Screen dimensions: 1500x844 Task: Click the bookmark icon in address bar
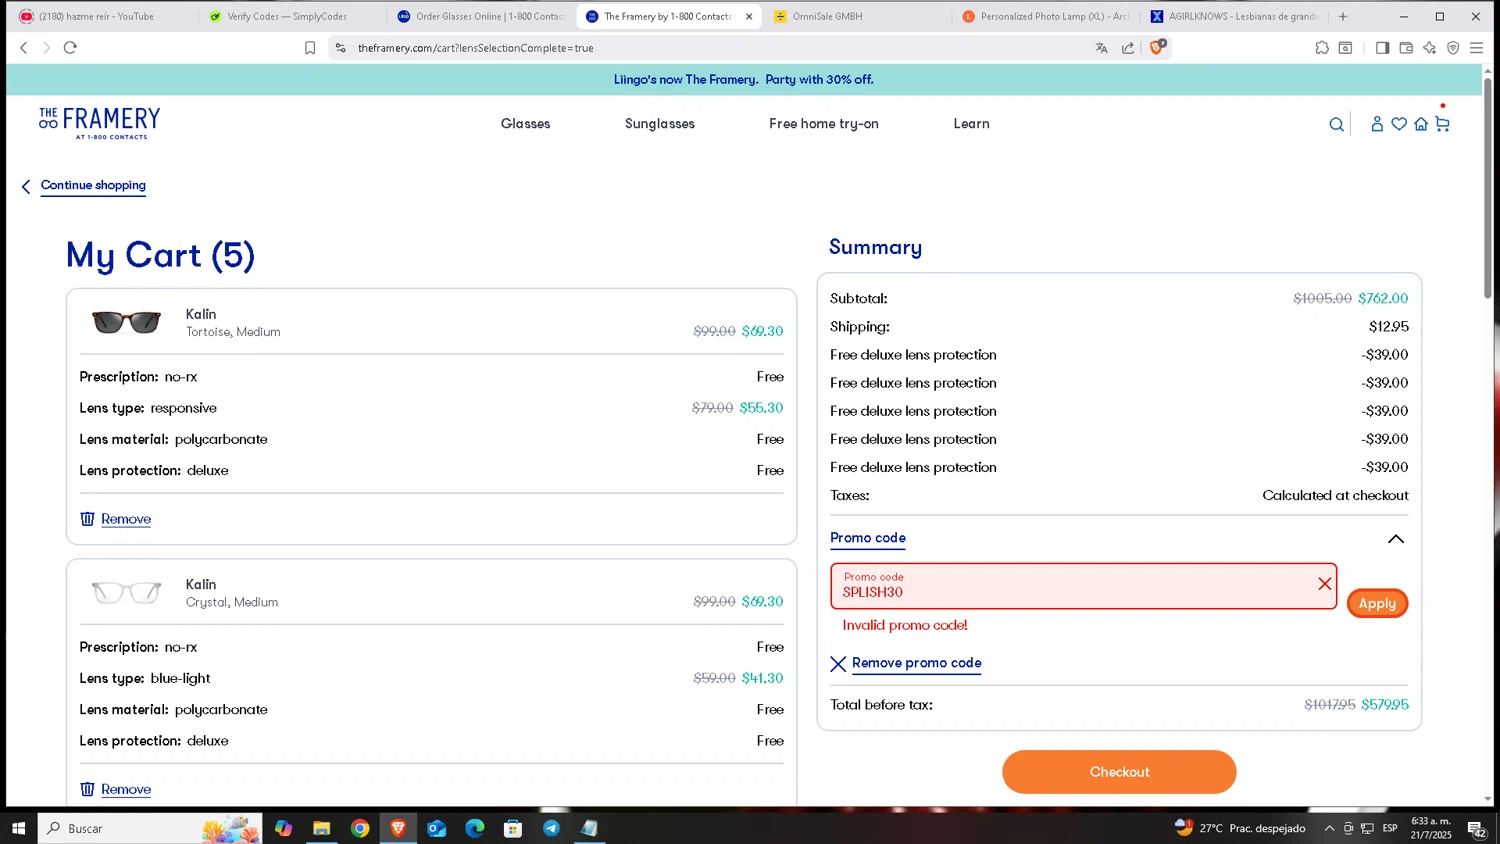[x=310, y=48]
